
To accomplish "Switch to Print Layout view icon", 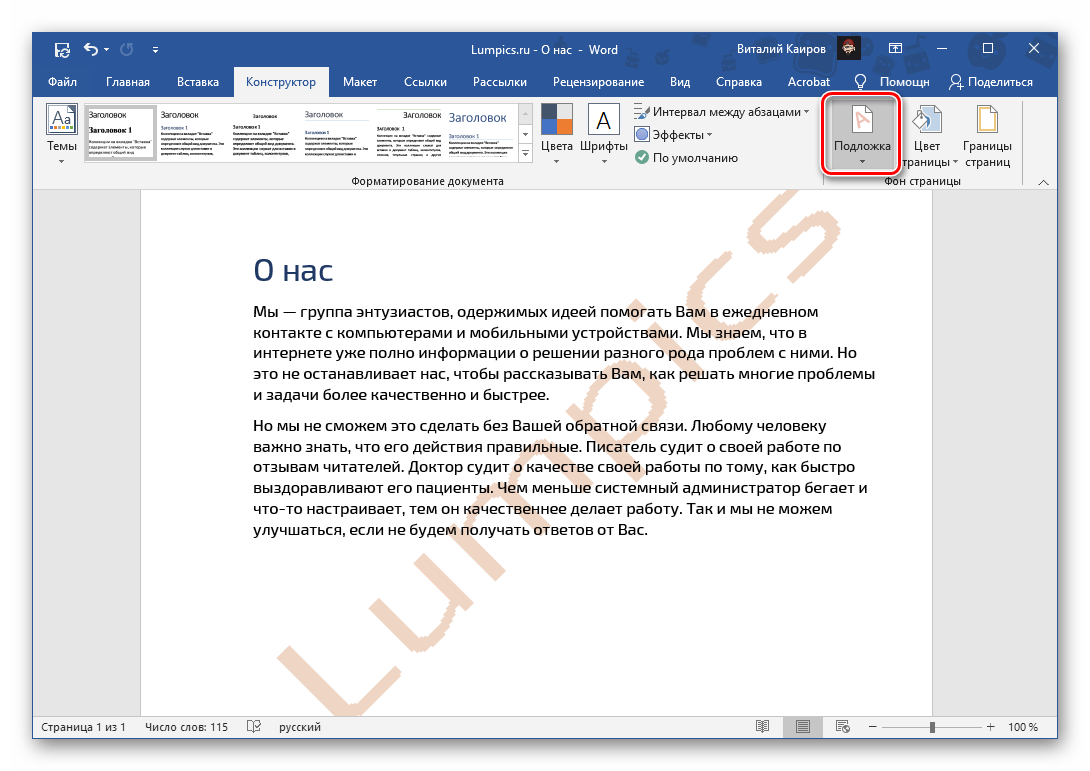I will 803,727.
